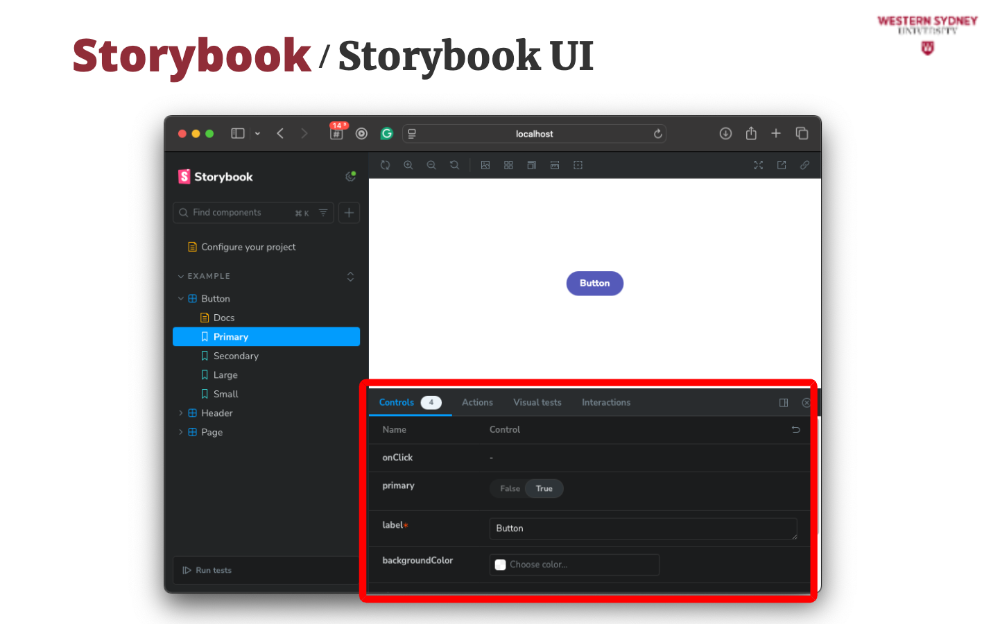This screenshot has height=624, width=1000.
Task: Click the zoom out icon in the canvas toolbar
Action: coord(431,165)
